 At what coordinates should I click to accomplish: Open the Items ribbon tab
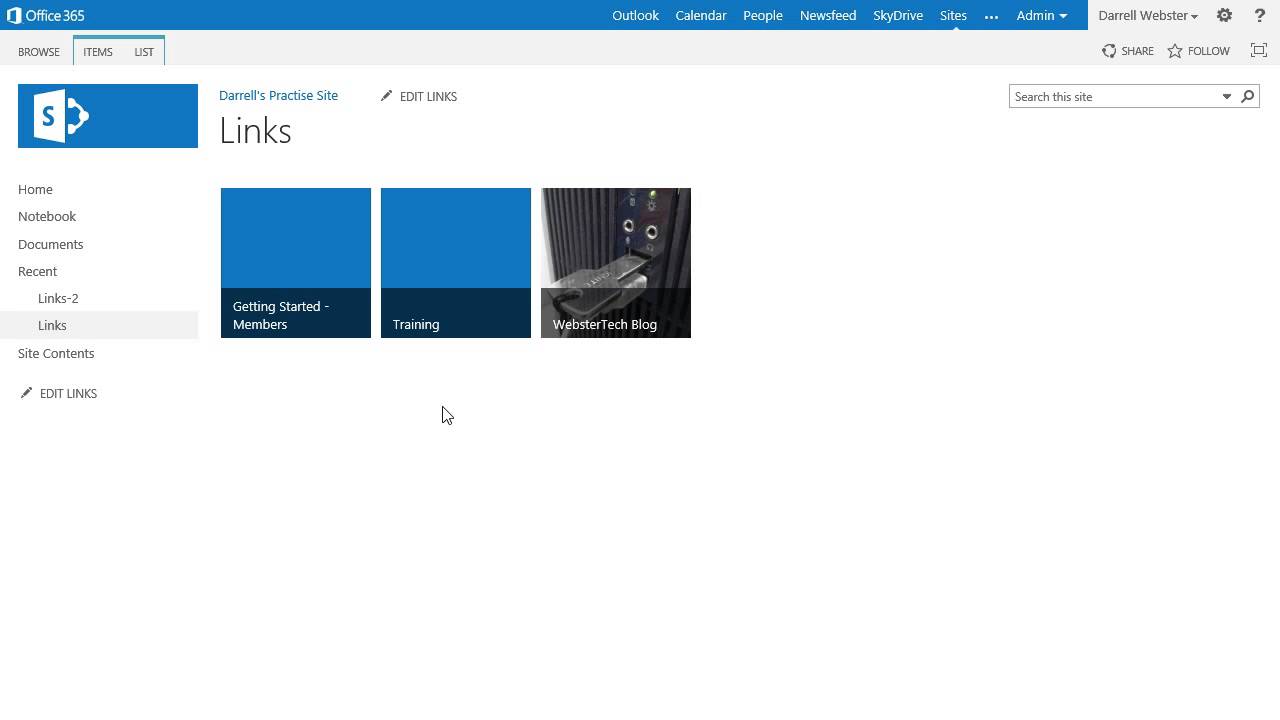click(x=98, y=52)
